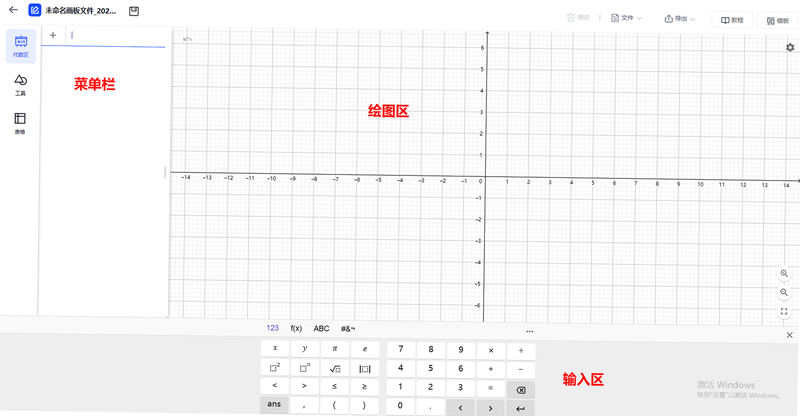The image size is (800, 416).
Task: Open the 模板 templates button
Action: click(x=778, y=20)
